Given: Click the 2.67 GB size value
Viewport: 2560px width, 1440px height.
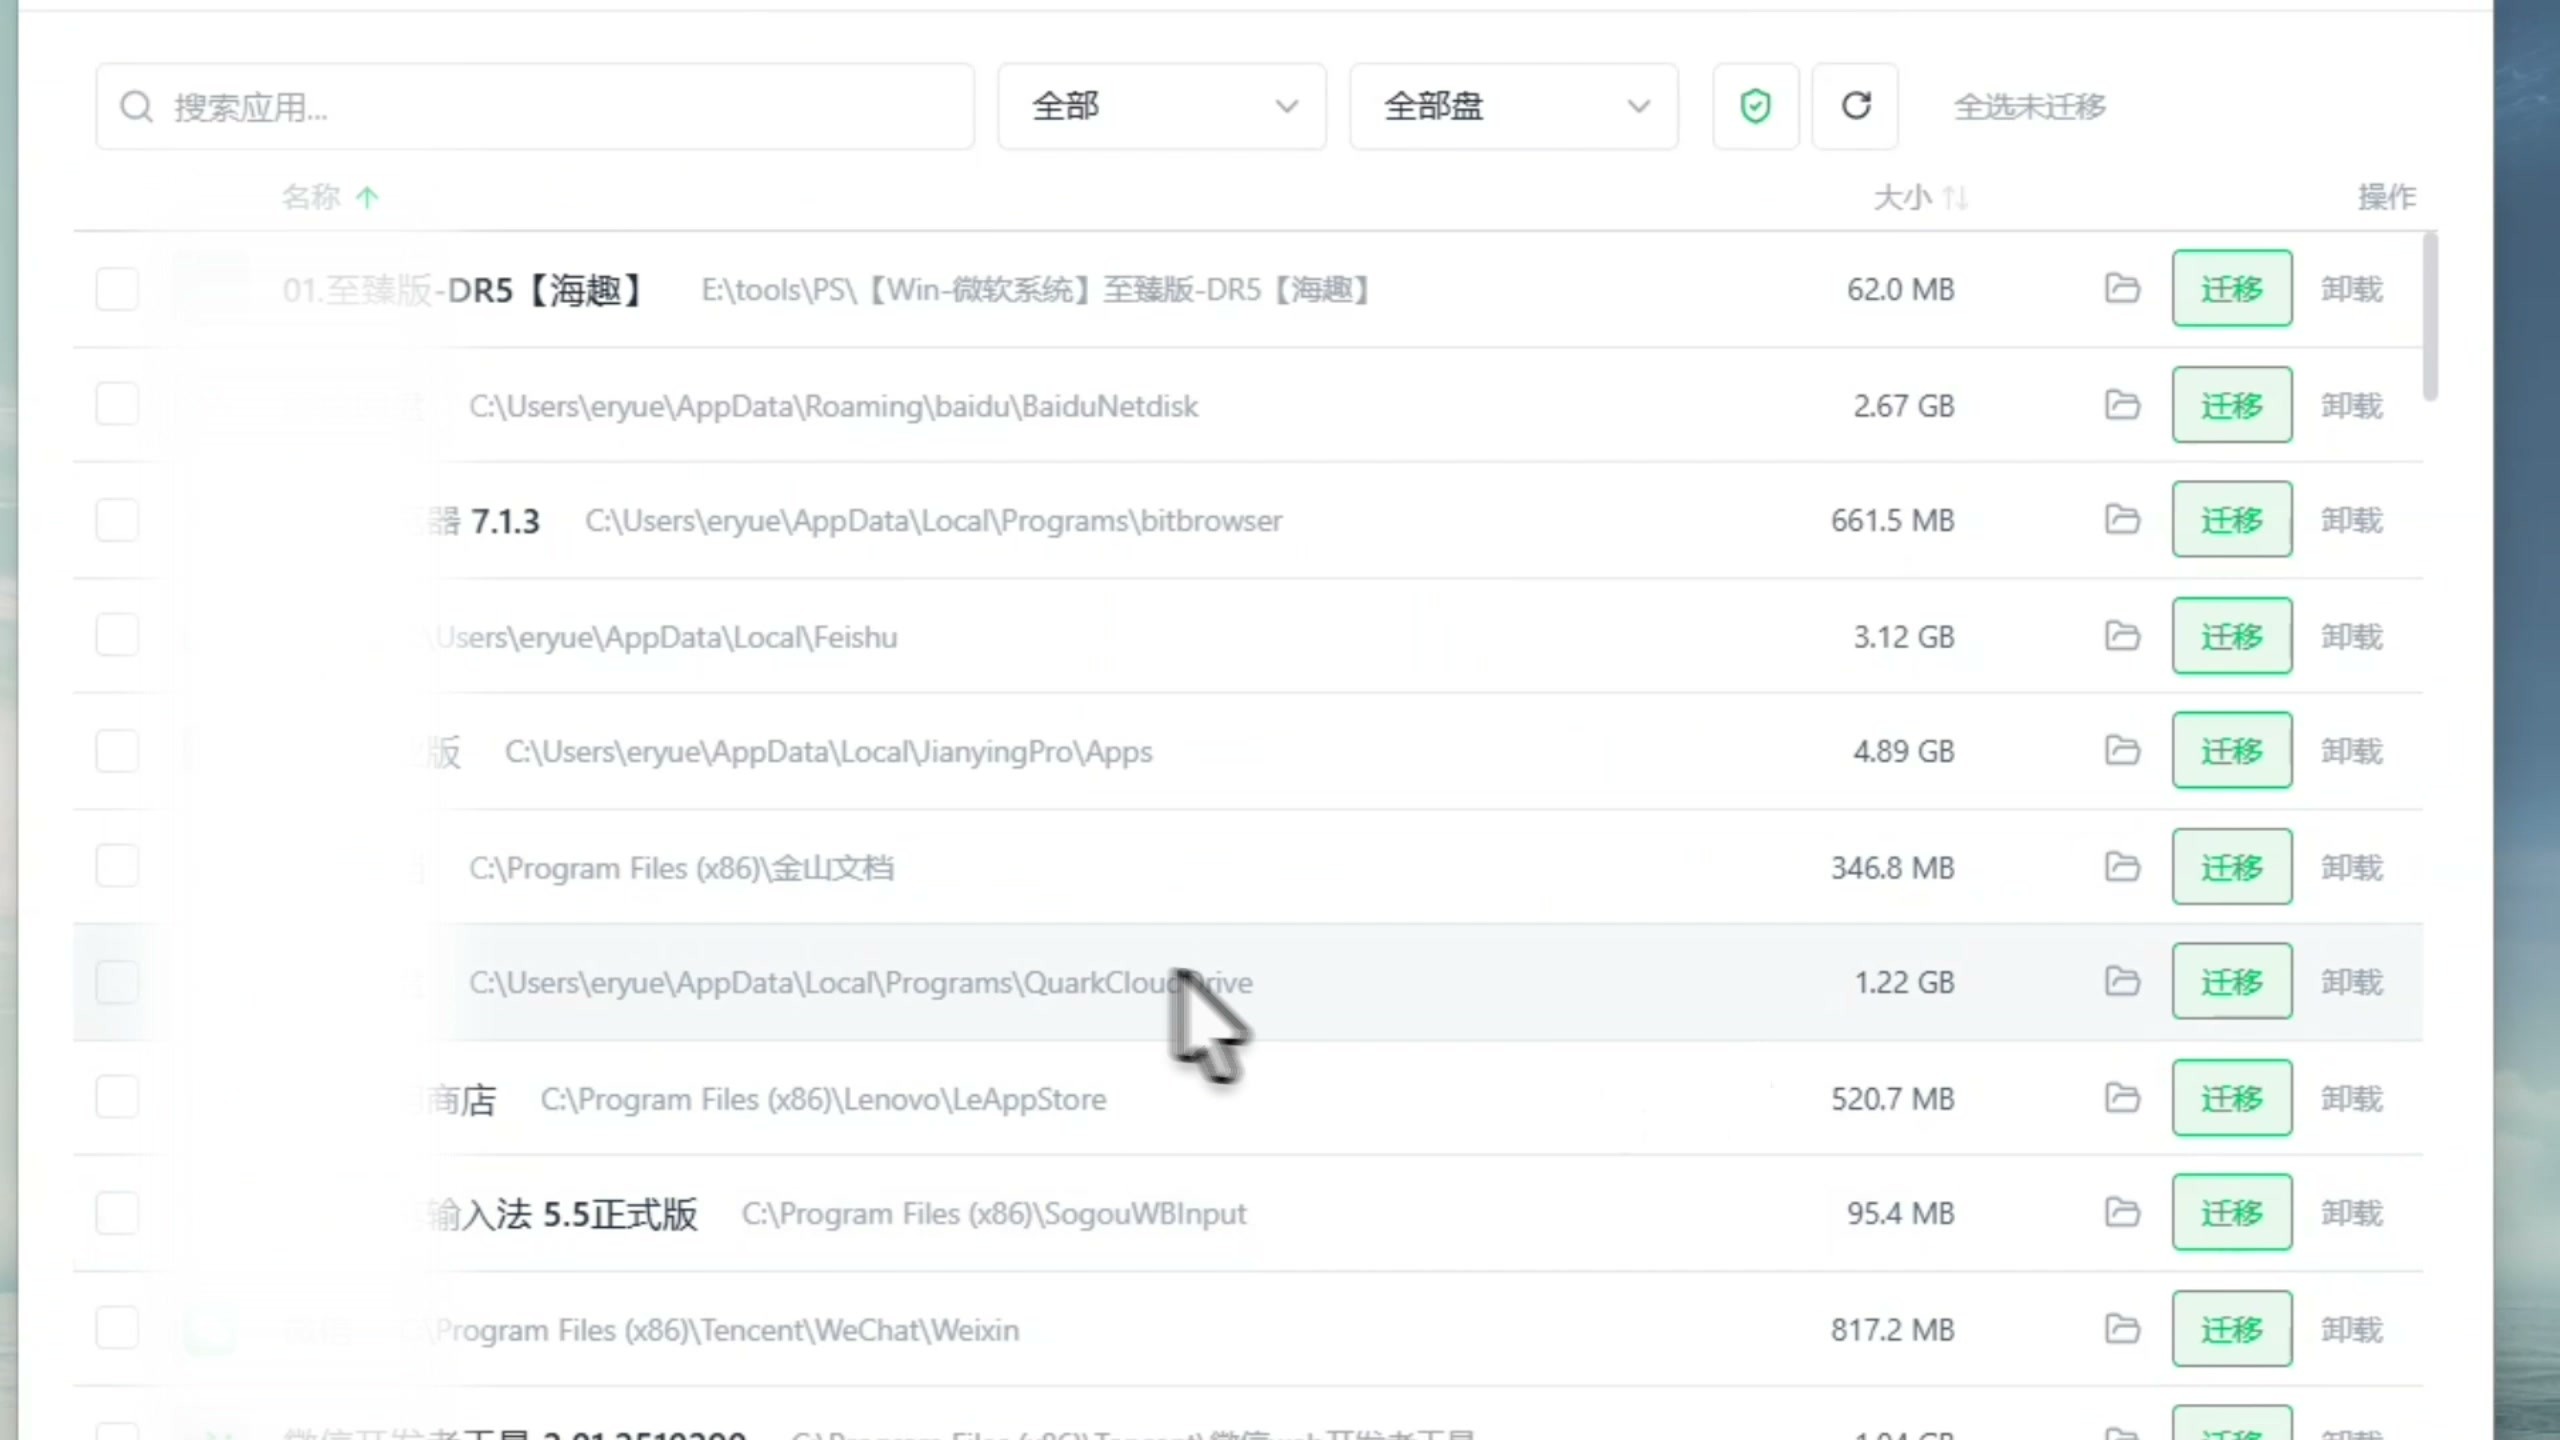Looking at the screenshot, I should click(1903, 406).
